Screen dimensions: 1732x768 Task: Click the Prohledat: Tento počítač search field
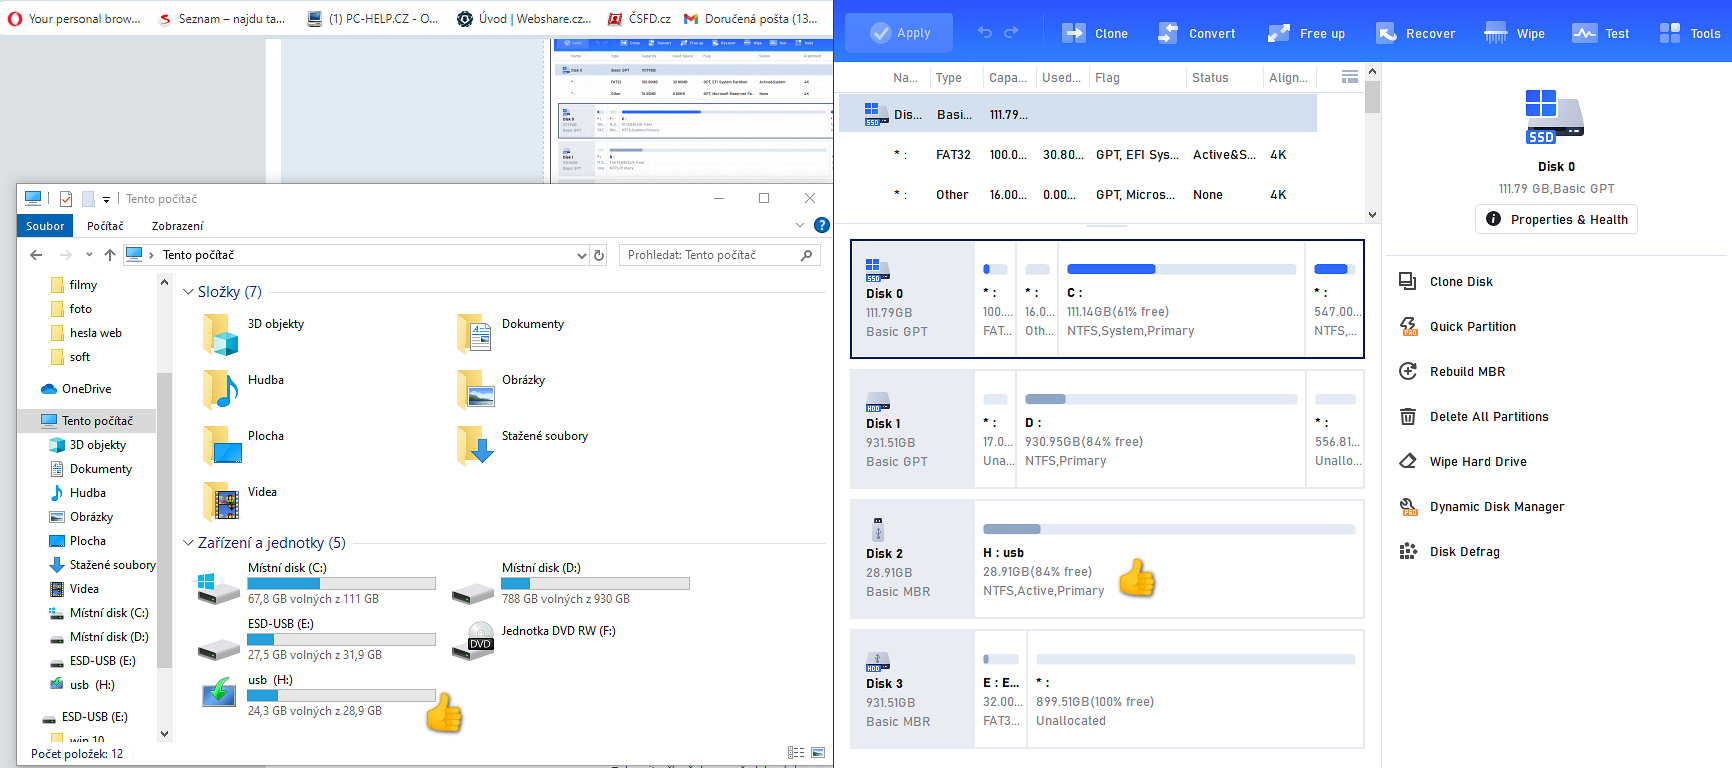(x=710, y=255)
